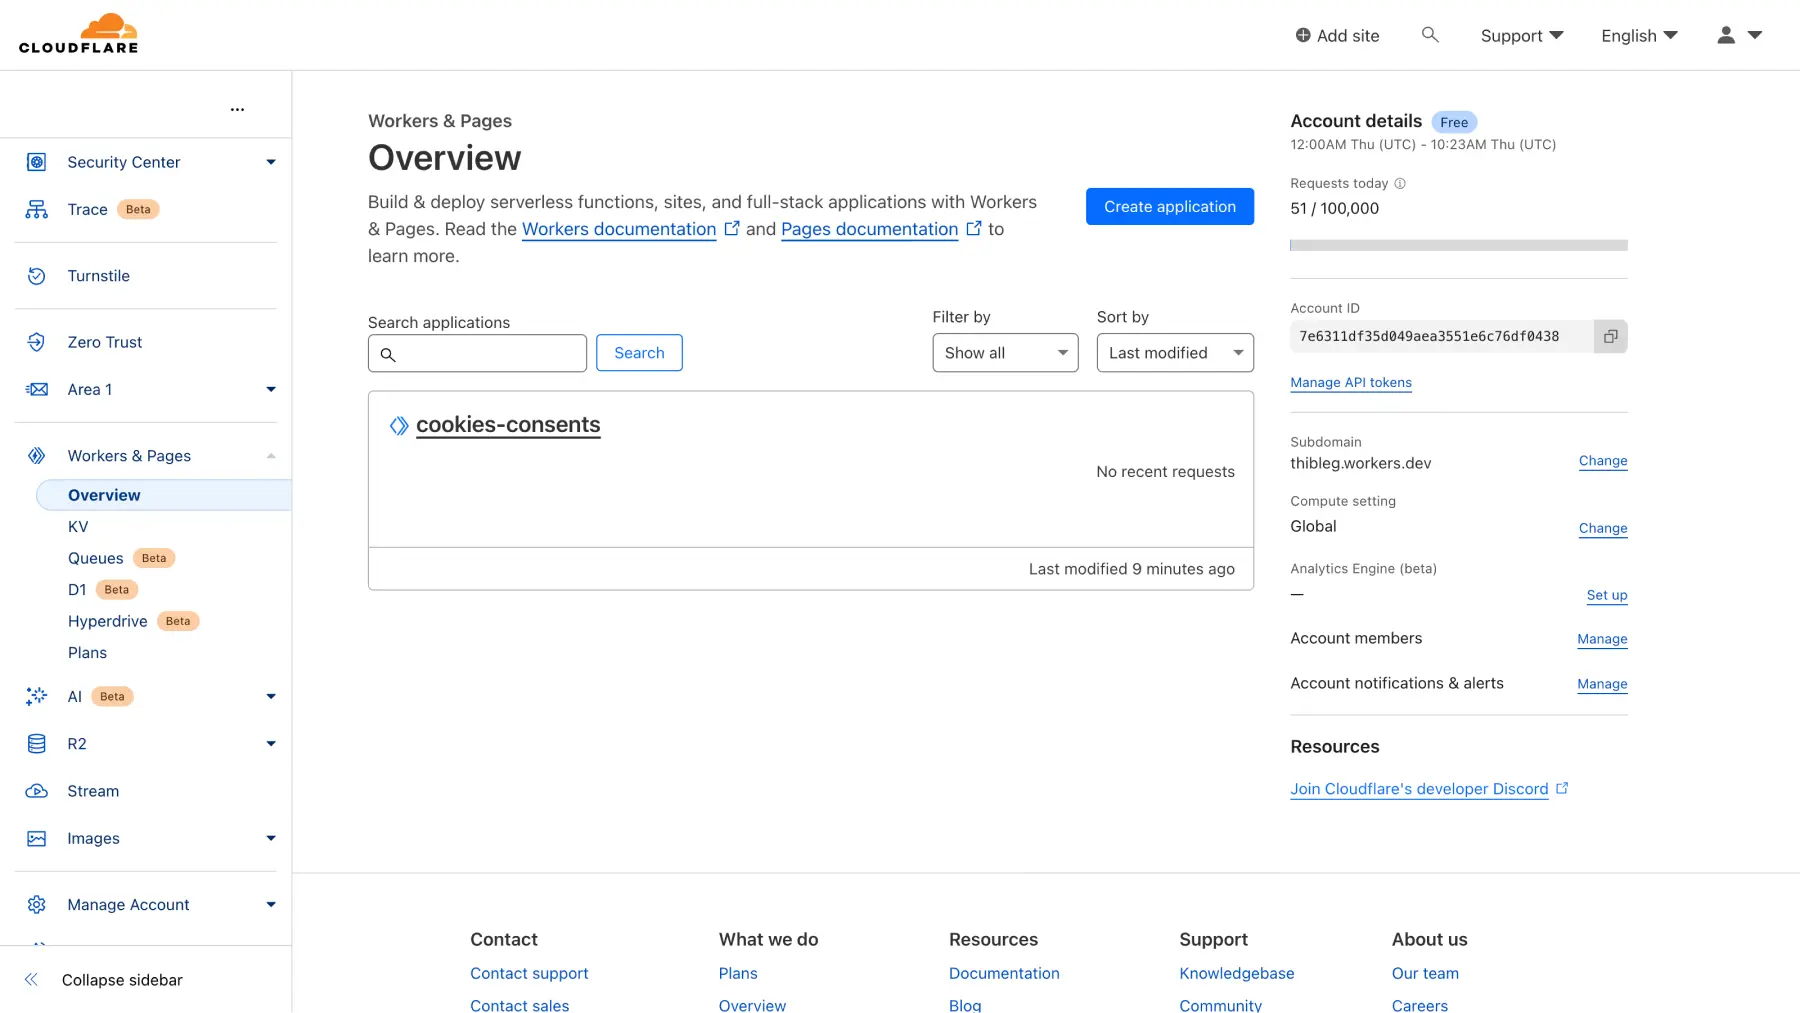Click the Add site plus icon
Viewport: 1800px width, 1013px height.
click(1303, 35)
